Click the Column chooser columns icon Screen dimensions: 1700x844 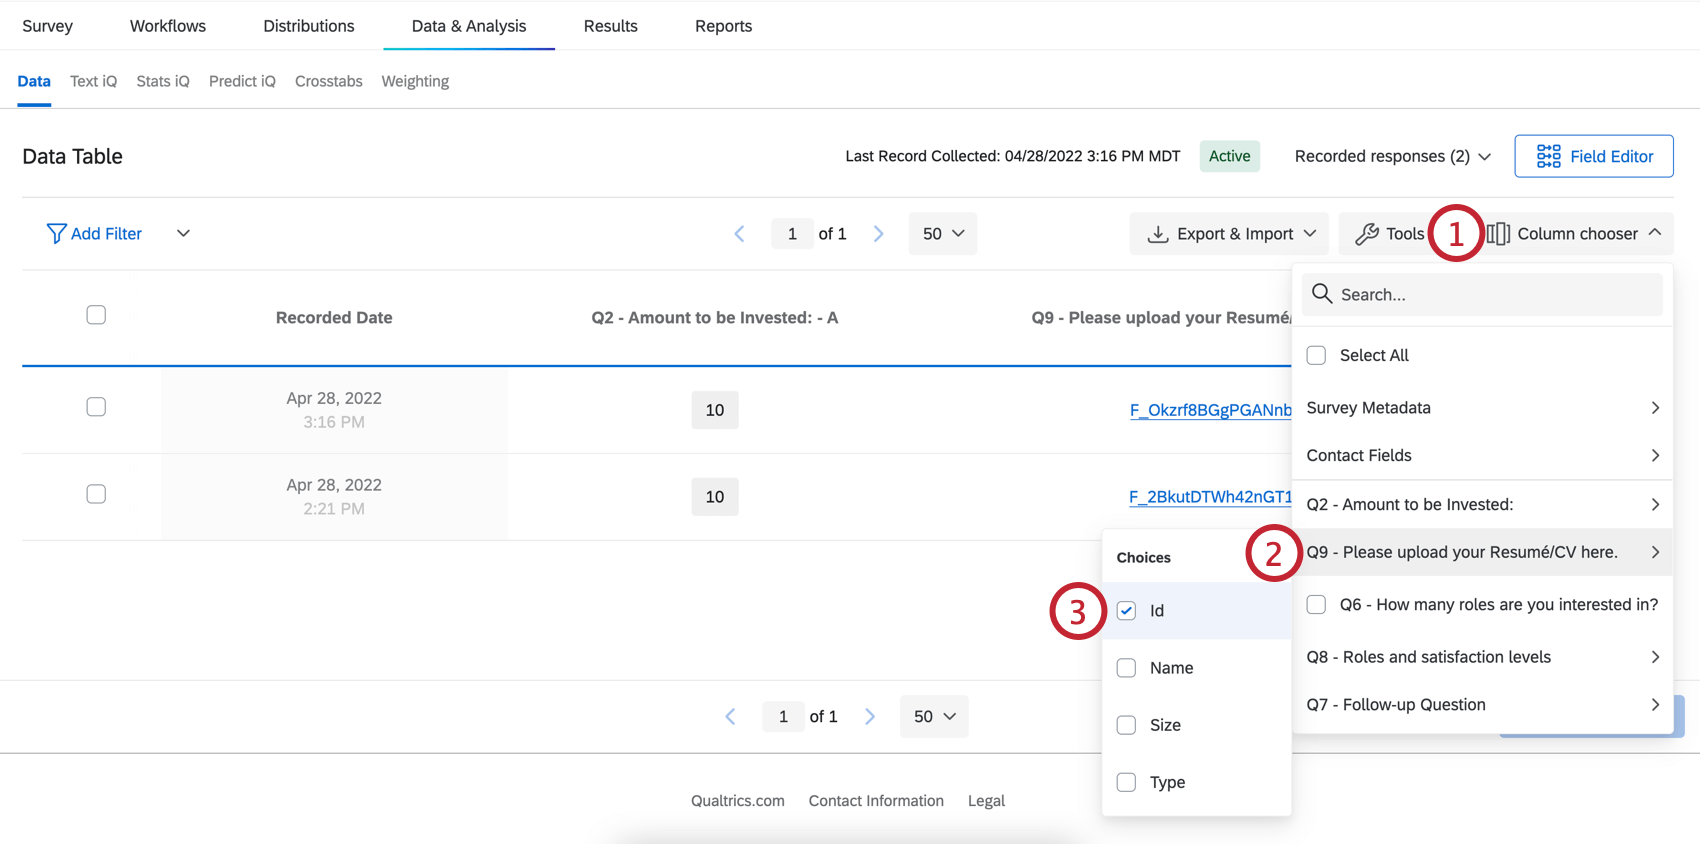click(1498, 234)
